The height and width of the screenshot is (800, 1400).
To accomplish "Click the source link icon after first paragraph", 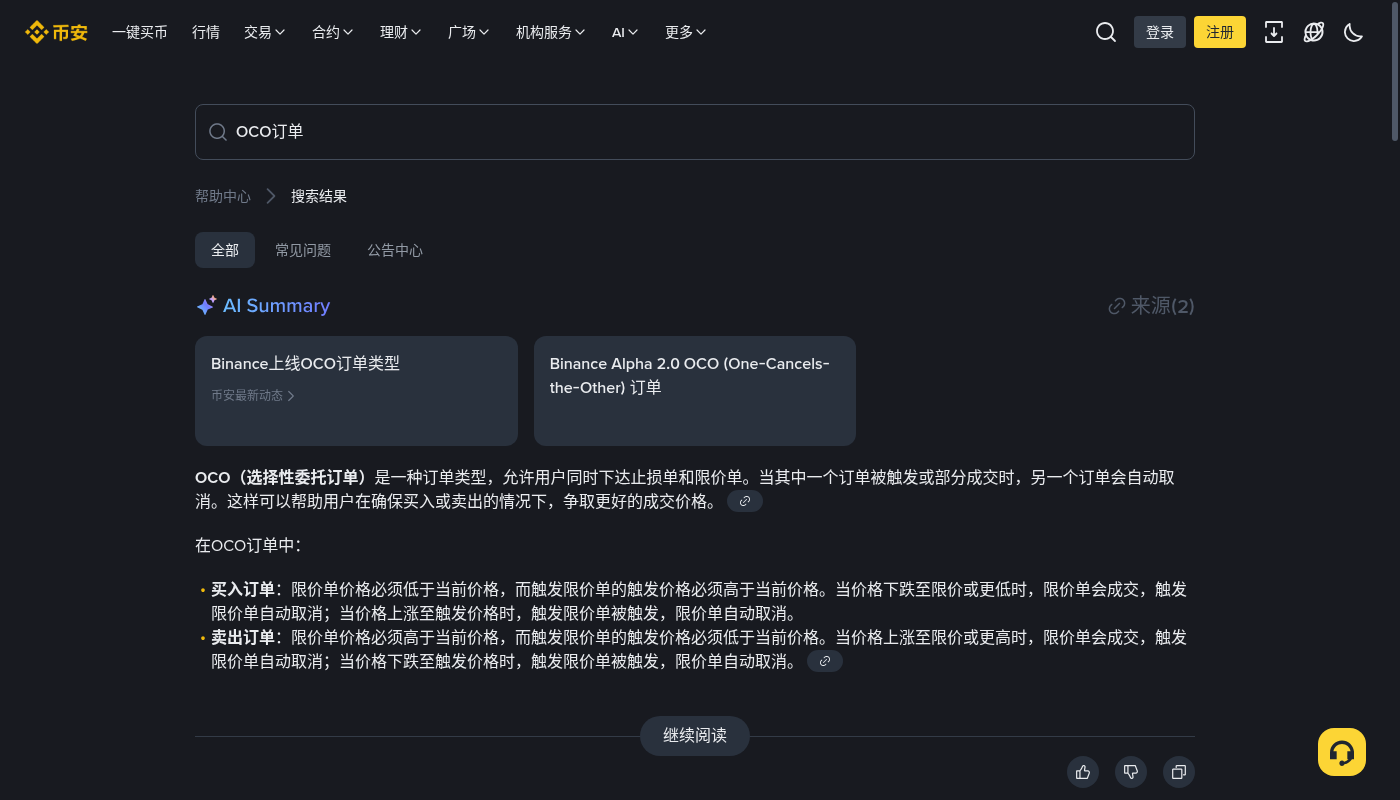I will (x=745, y=501).
